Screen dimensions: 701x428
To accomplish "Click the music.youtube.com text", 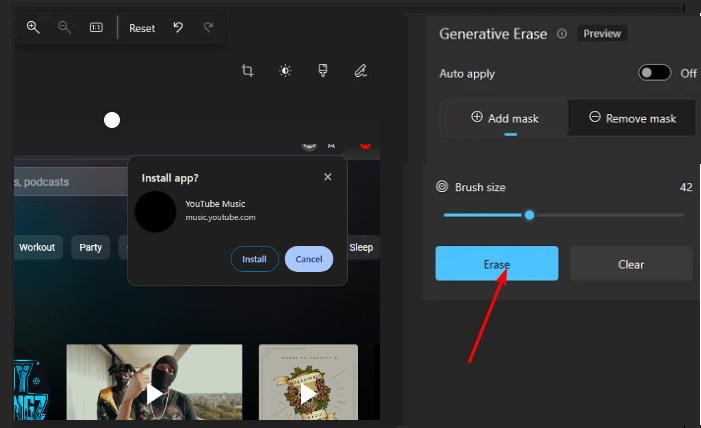I will click(220, 217).
